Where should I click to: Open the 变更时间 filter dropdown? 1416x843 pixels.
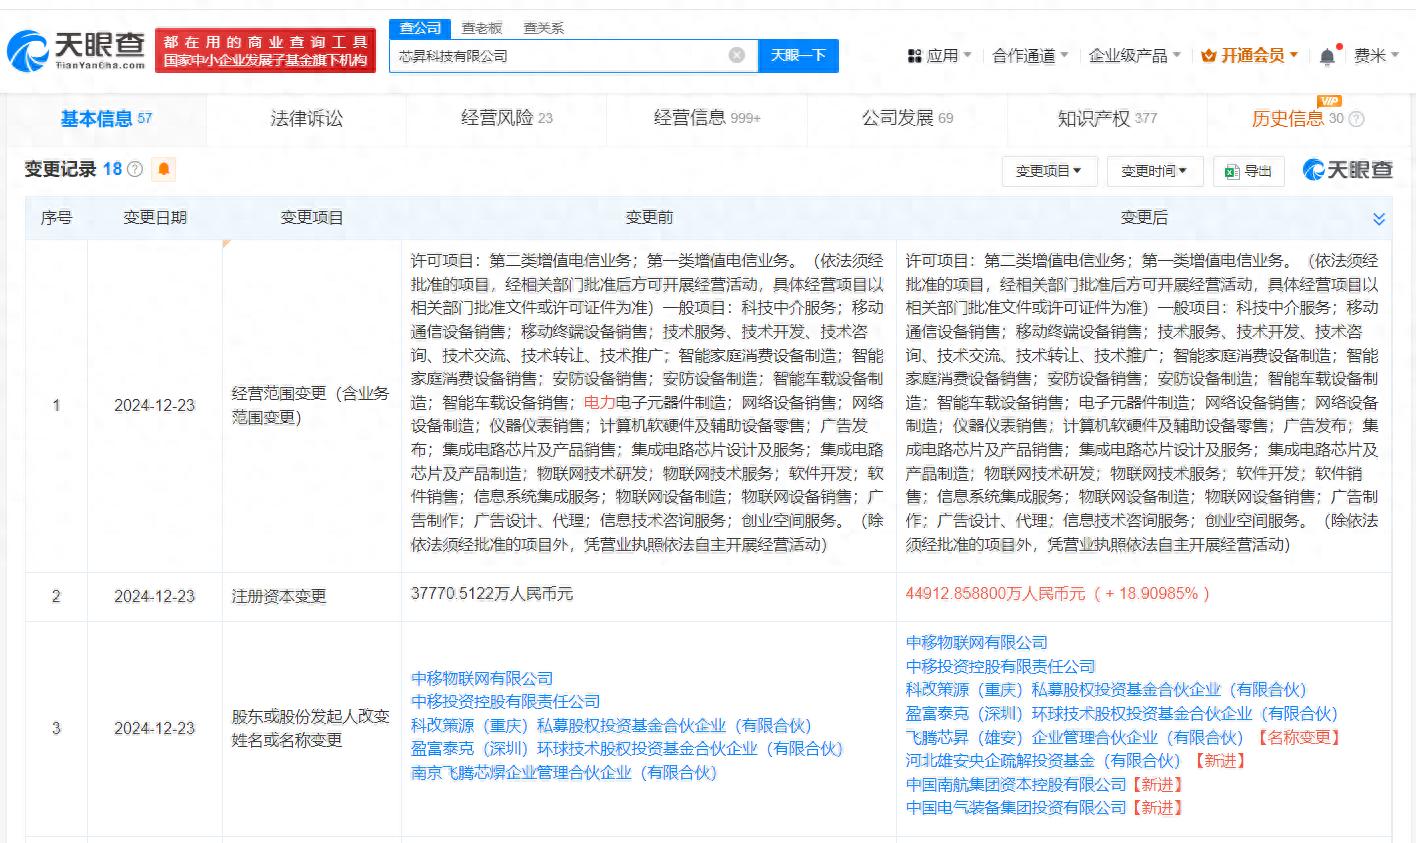point(1154,171)
